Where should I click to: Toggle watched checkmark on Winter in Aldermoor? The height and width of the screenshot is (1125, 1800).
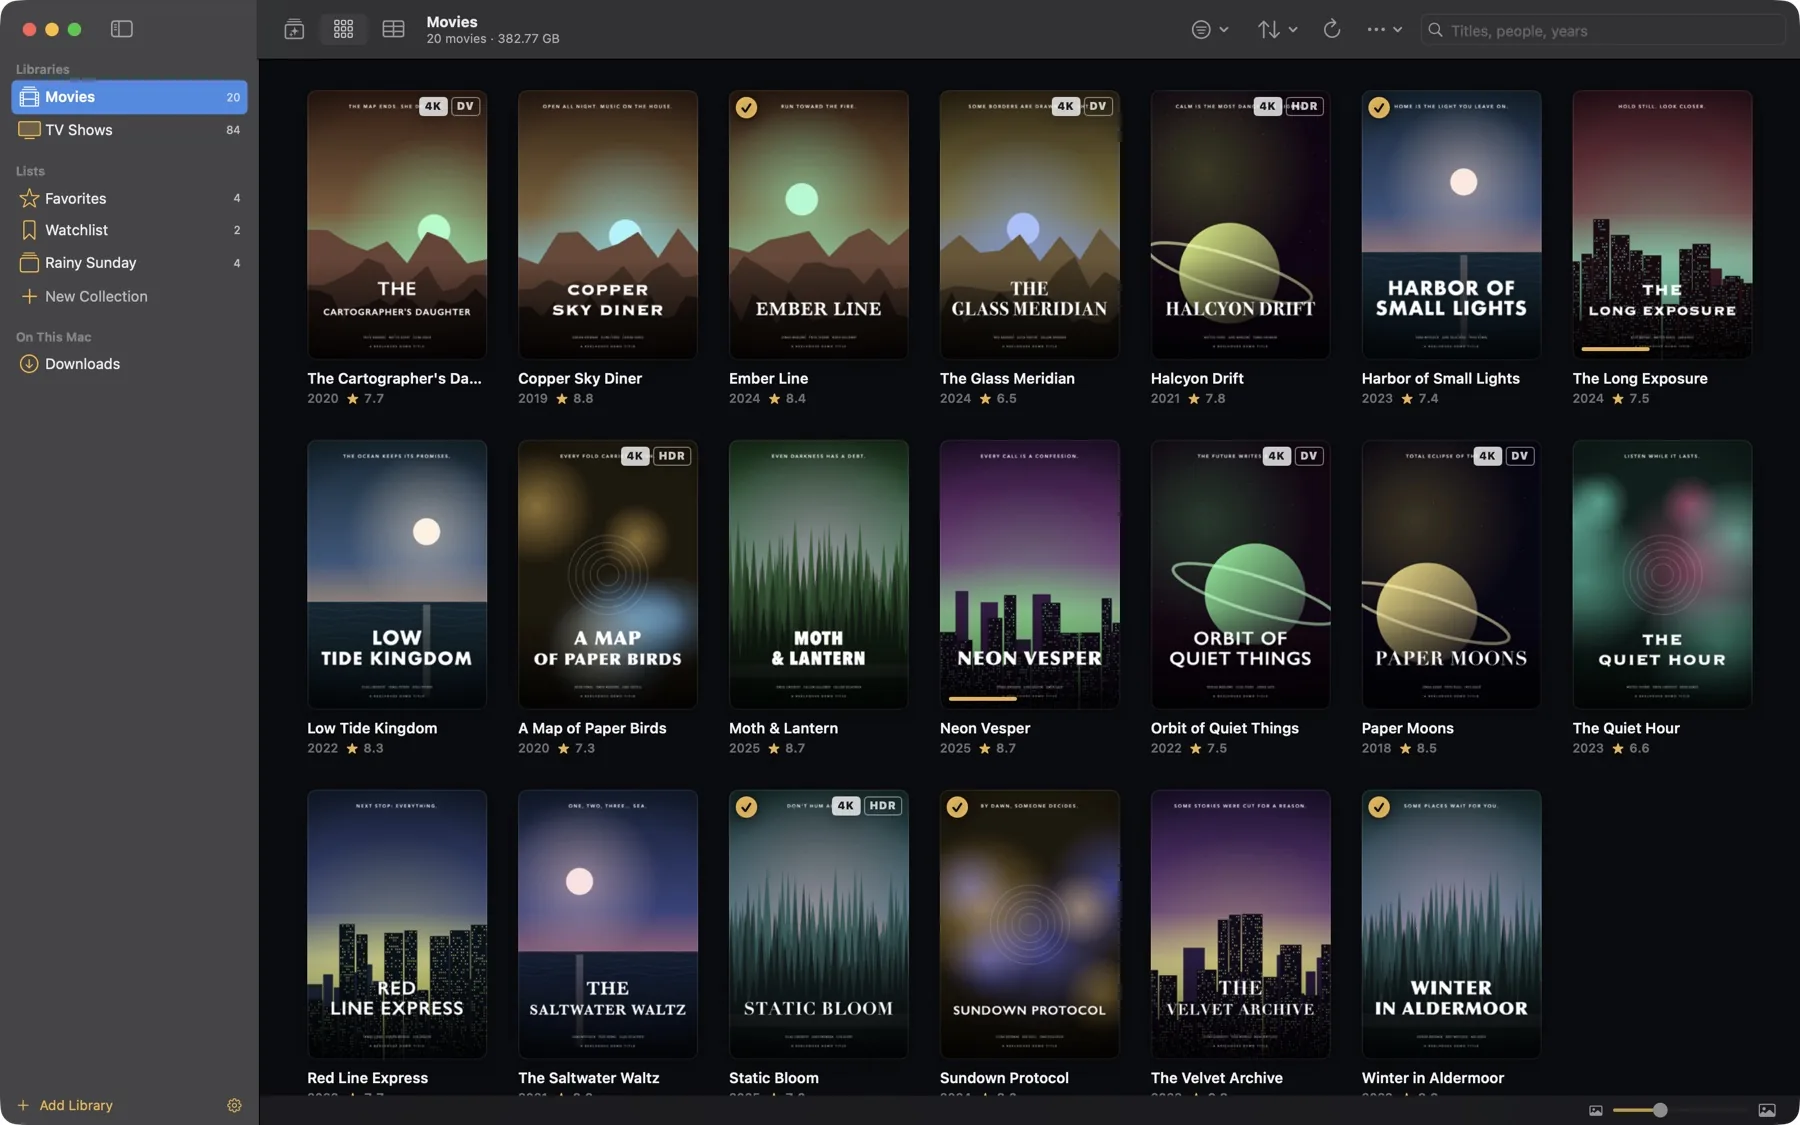1378,807
